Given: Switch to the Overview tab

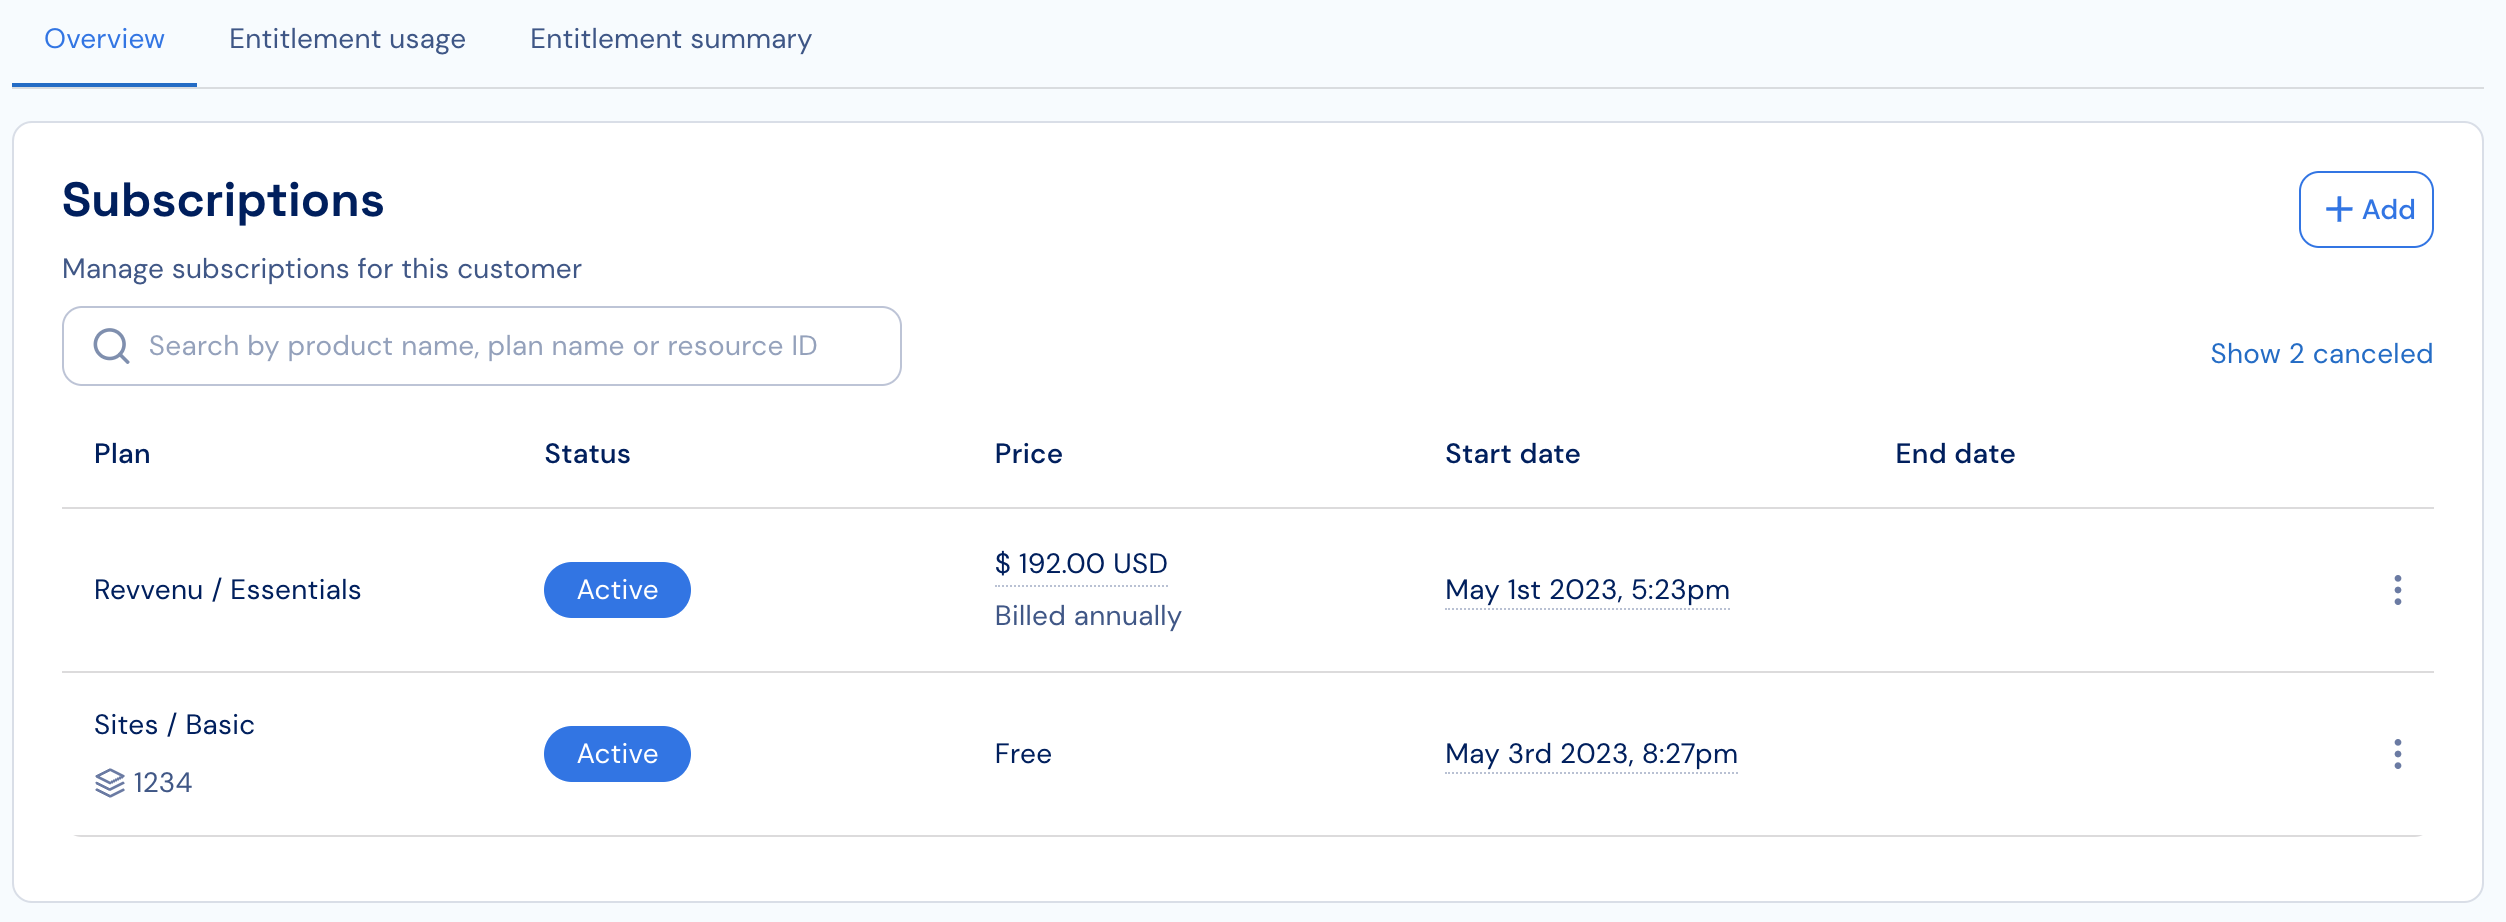Looking at the screenshot, I should 104,39.
